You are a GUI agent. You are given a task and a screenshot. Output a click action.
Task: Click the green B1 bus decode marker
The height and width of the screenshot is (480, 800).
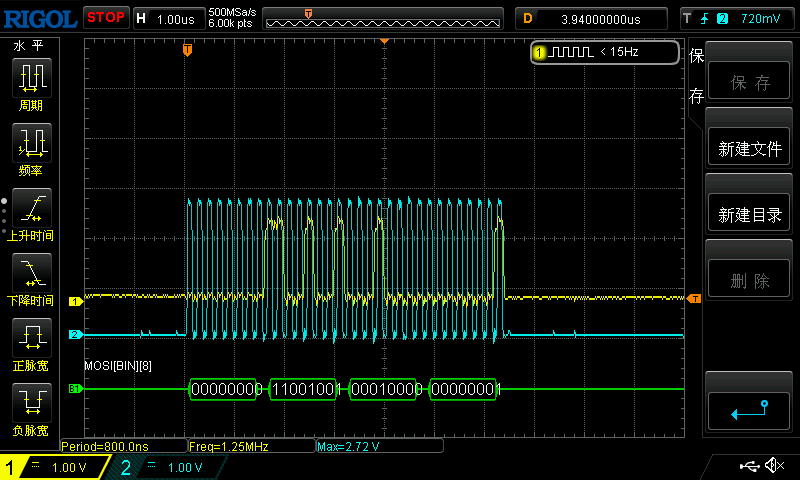(76, 389)
